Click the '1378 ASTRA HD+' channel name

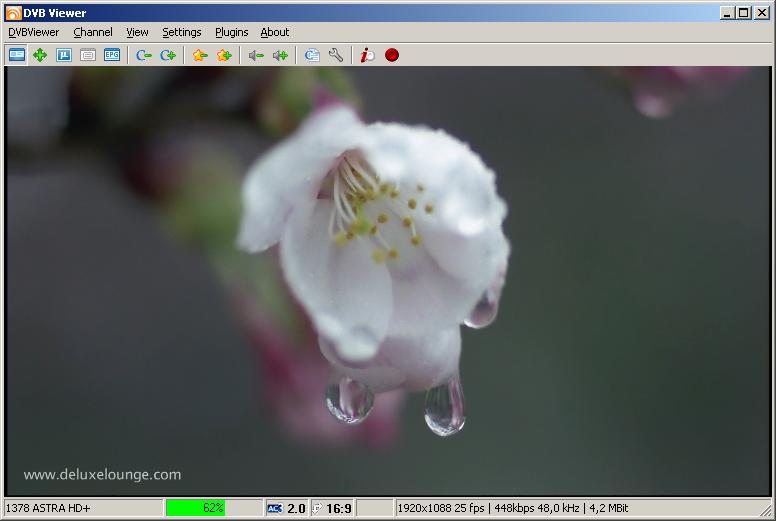click(48, 508)
